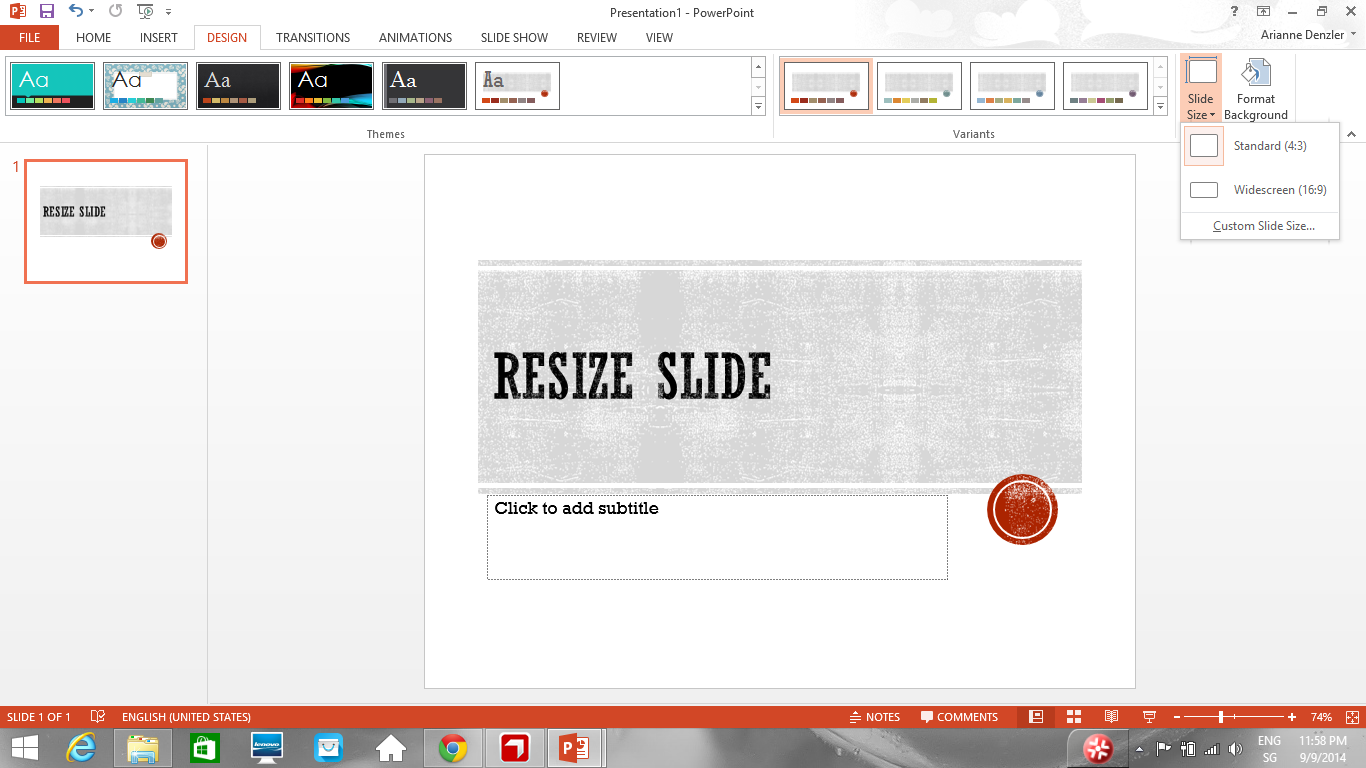Image resolution: width=1366 pixels, height=768 pixels.
Task: Toggle the Notes pane
Action: click(874, 717)
